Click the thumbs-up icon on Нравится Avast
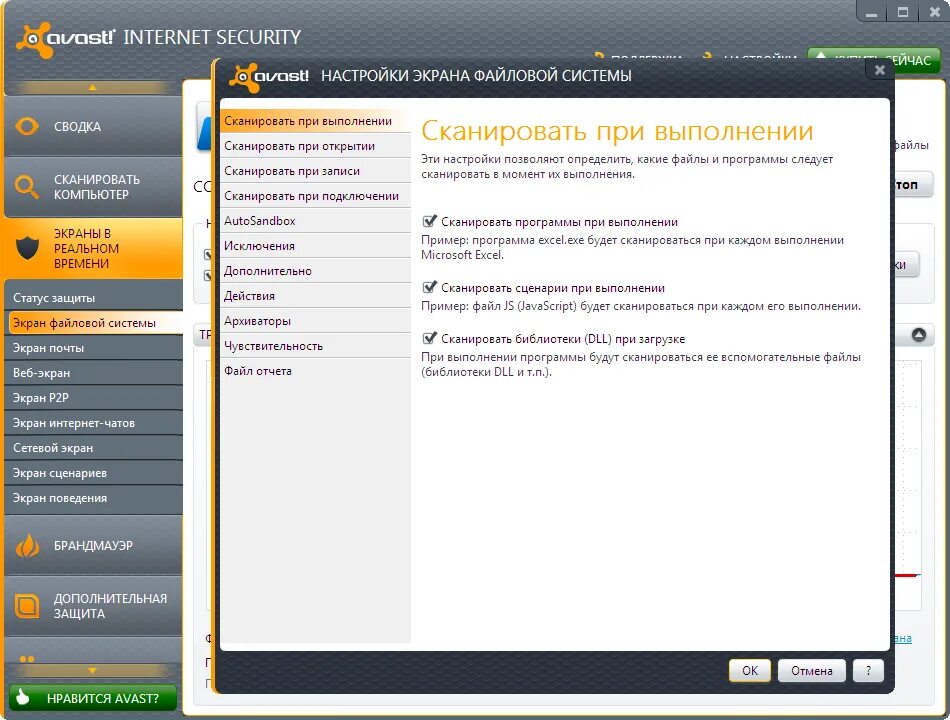Screen dimensions: 950x720 (22, 697)
